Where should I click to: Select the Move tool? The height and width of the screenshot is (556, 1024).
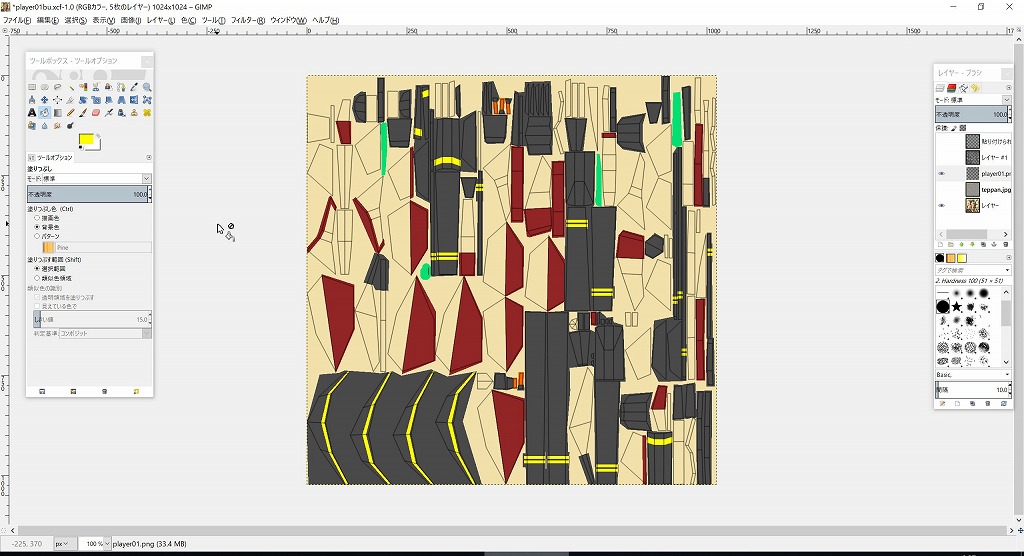click(x=44, y=100)
